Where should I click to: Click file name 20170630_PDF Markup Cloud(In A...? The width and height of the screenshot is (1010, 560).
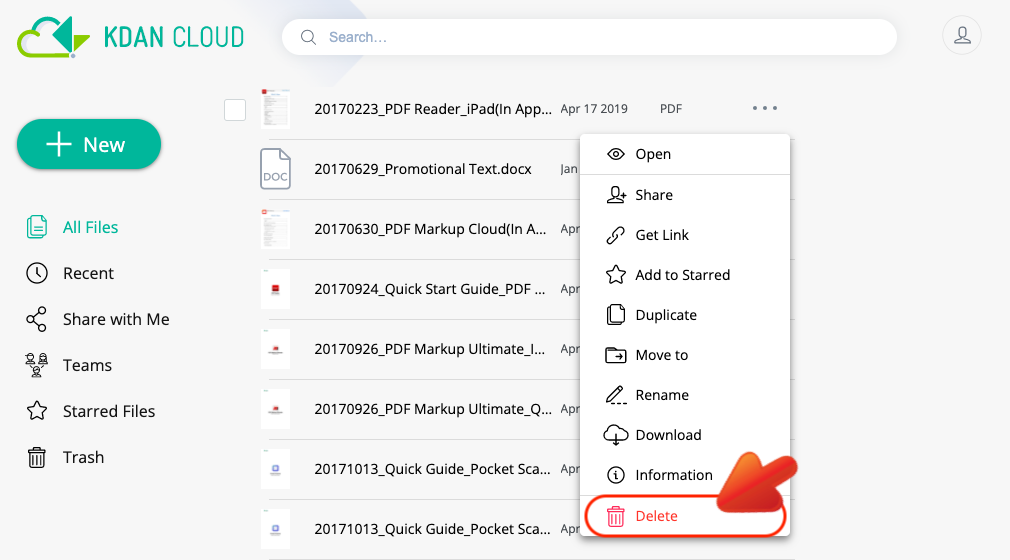tap(430, 229)
